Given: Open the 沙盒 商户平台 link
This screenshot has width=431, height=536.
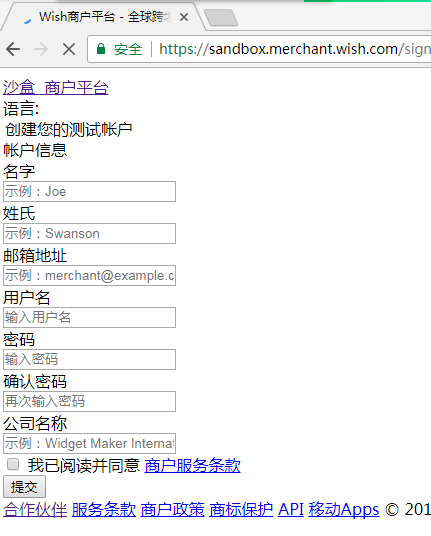Looking at the screenshot, I should pyautogui.click(x=56, y=88).
